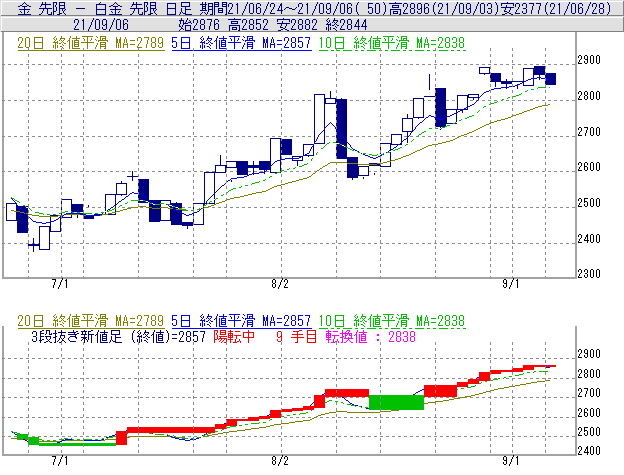Click the 8/2 date label under upper chart

(x=280, y=284)
